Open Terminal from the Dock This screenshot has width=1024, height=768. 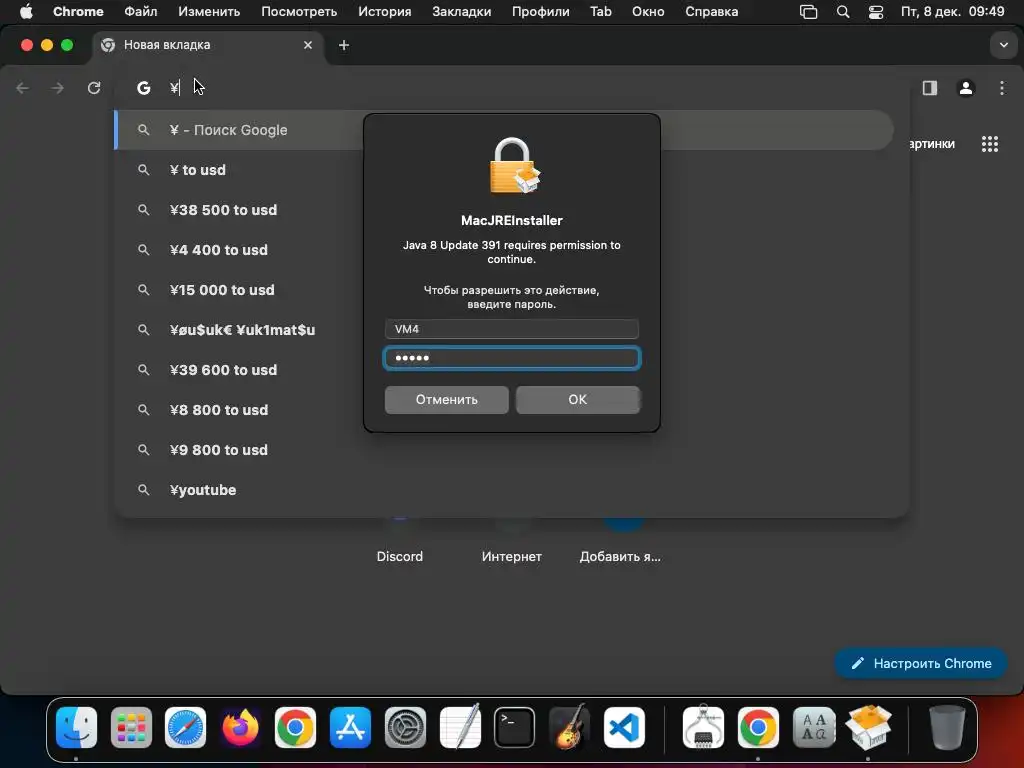[514, 728]
